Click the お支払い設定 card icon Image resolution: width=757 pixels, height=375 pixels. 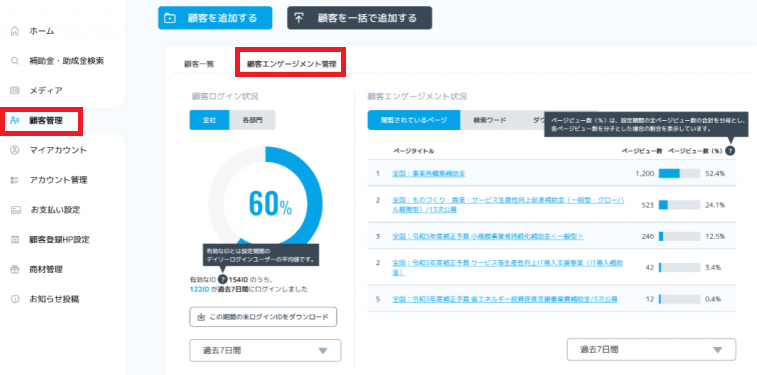(15, 210)
